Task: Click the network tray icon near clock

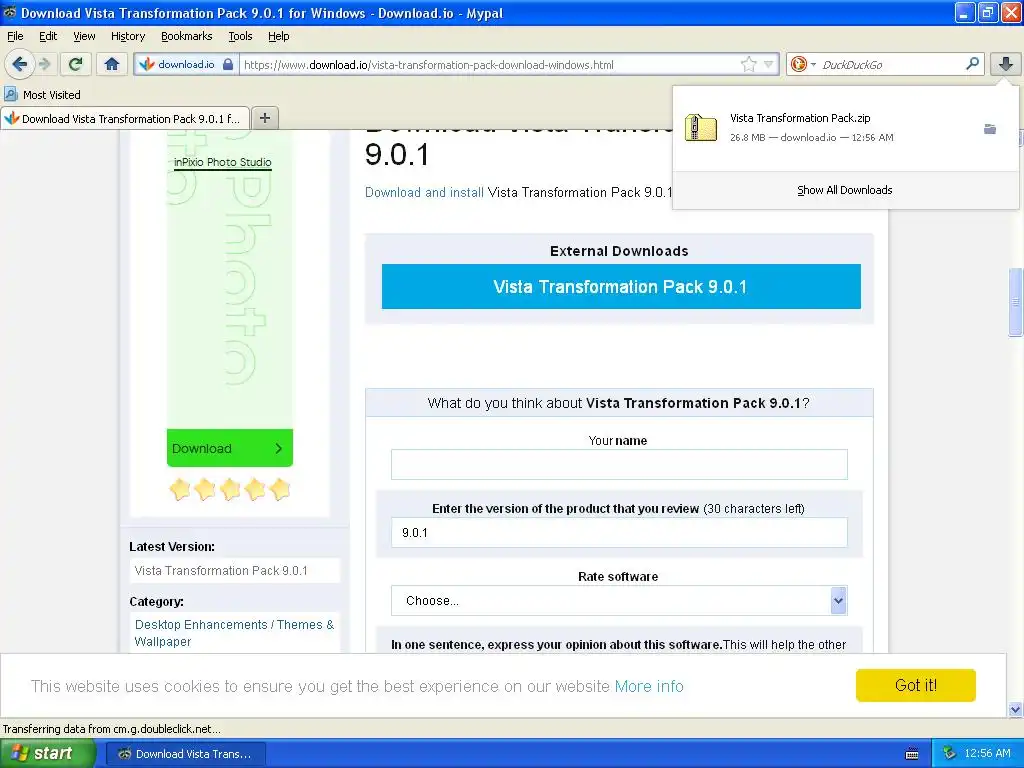Action: pyautogui.click(x=949, y=754)
